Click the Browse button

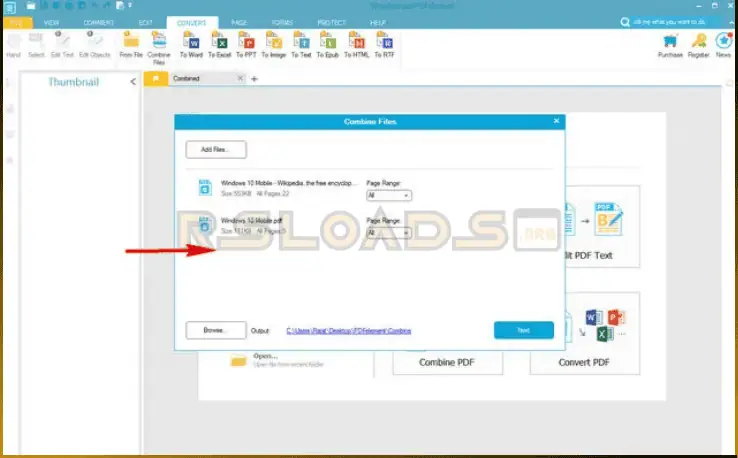coord(216,330)
